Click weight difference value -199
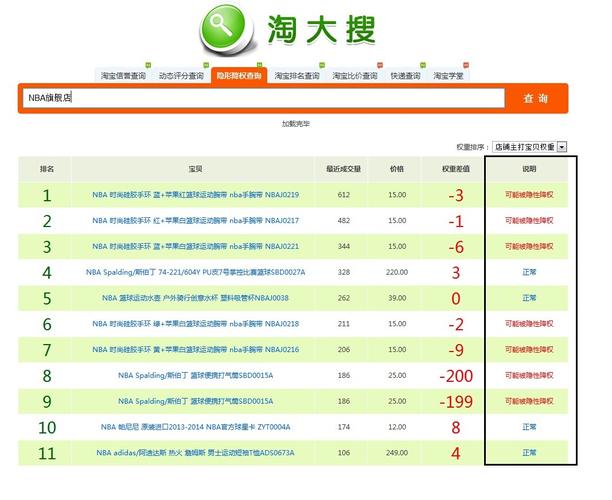Image resolution: width=612 pixels, height=500 pixels. click(x=456, y=402)
